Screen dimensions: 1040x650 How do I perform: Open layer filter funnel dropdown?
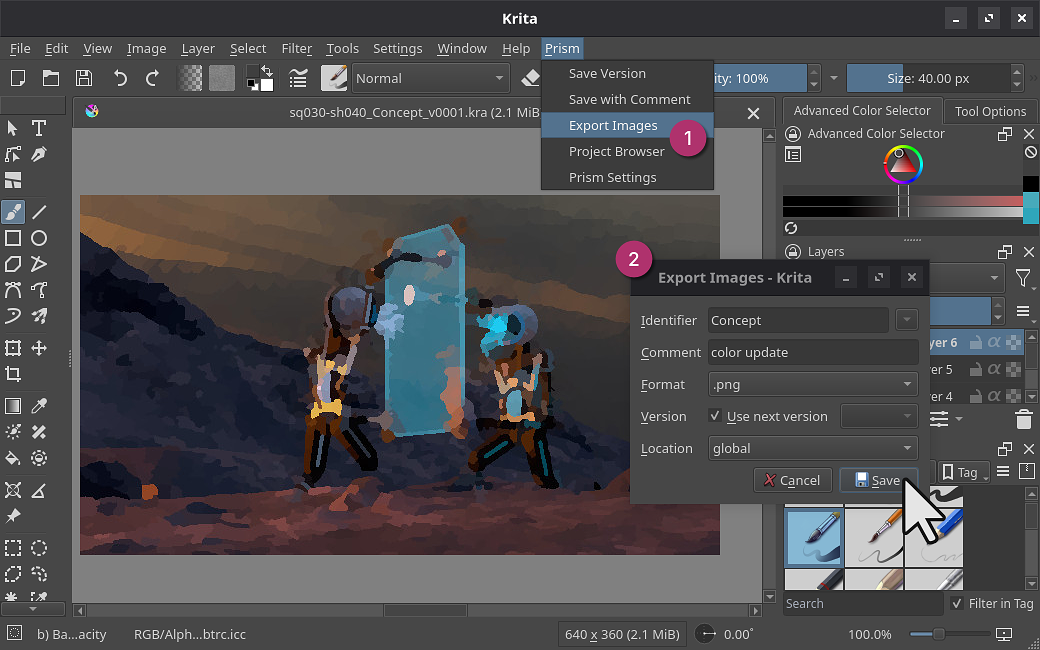(x=1024, y=279)
